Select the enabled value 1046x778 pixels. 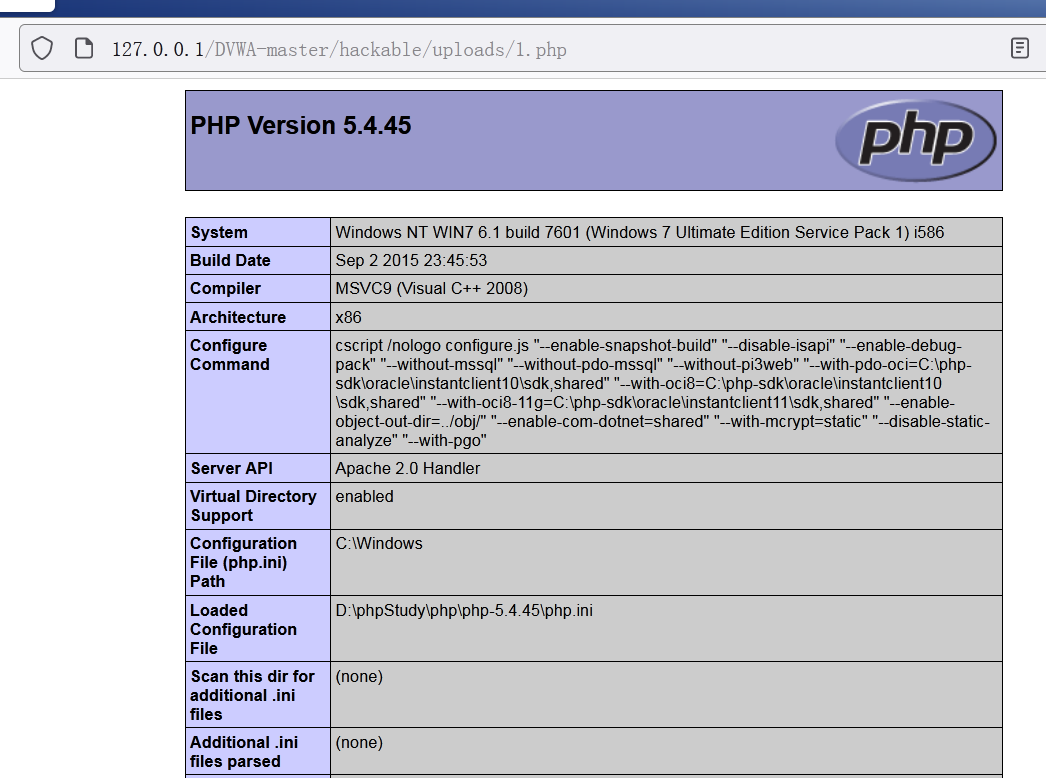pos(364,496)
